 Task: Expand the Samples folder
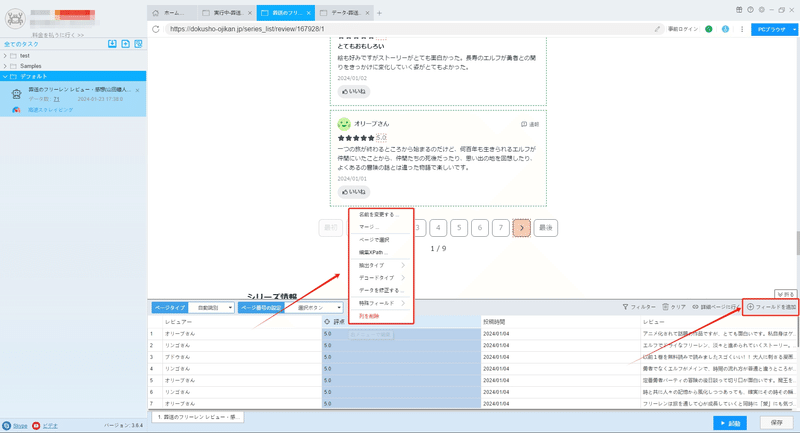tap(5, 66)
